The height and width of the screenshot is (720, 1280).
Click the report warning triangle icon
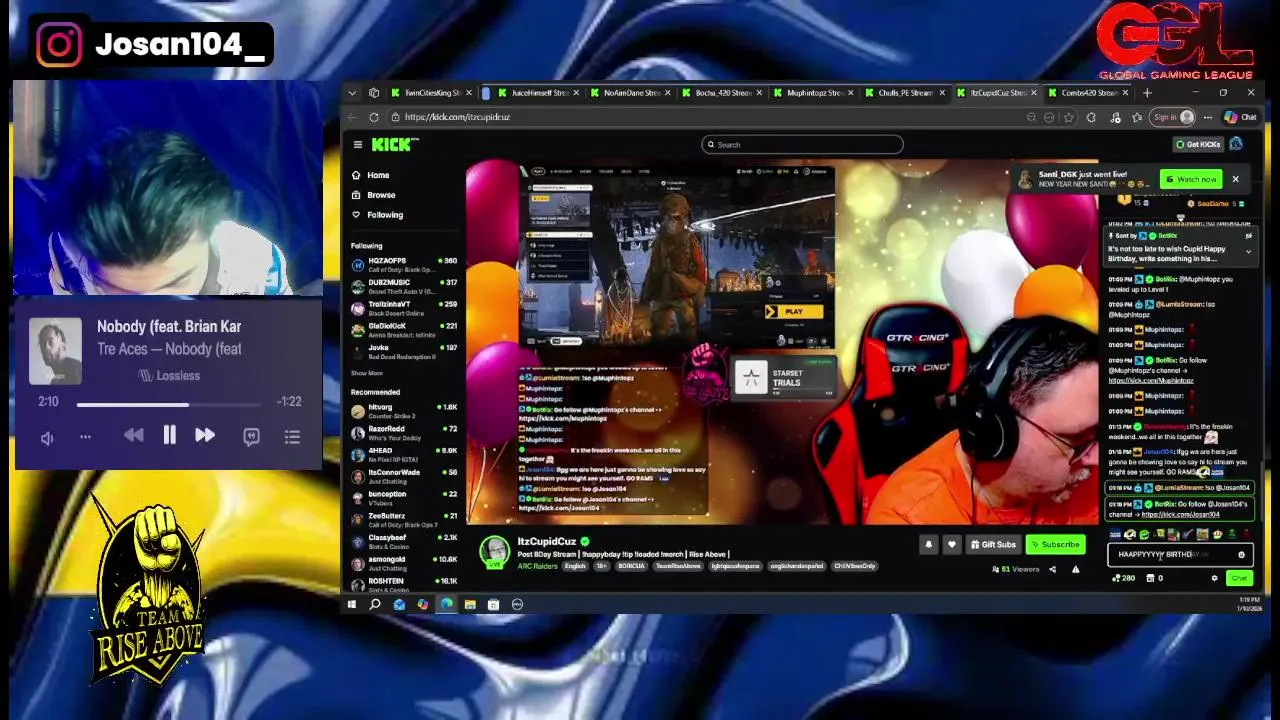(x=1075, y=569)
